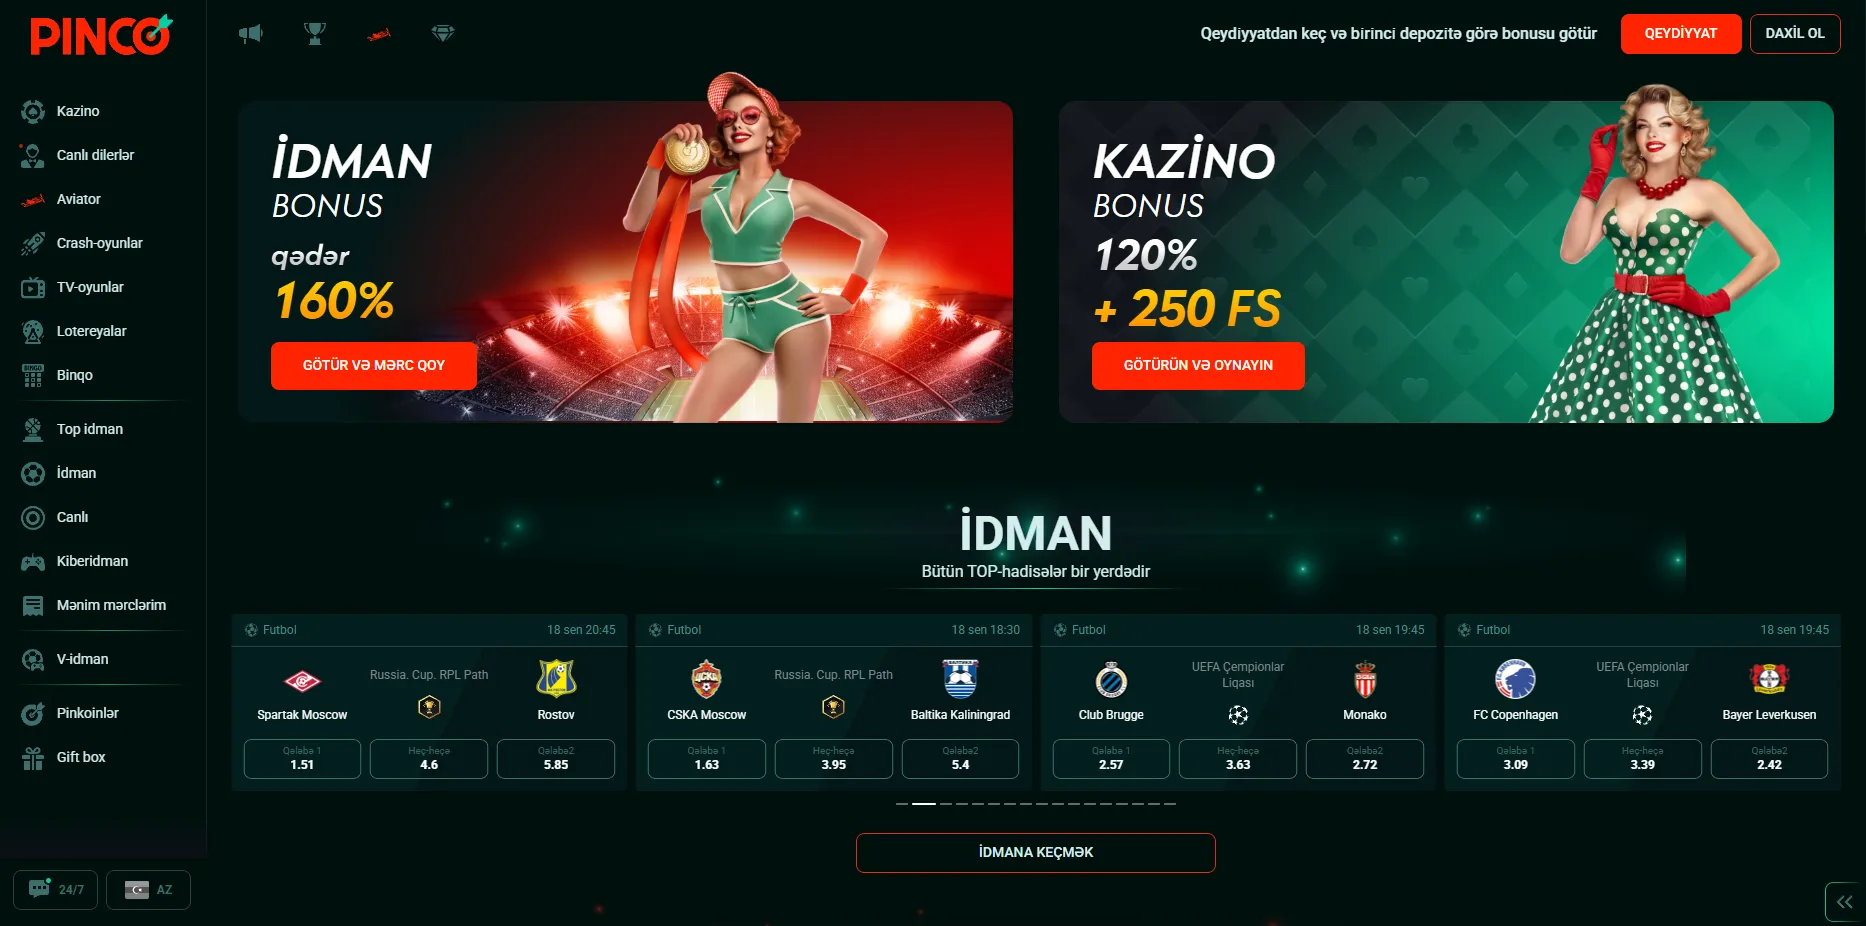The image size is (1866, 926).
Task: Open the AZ language selector
Action: (148, 889)
